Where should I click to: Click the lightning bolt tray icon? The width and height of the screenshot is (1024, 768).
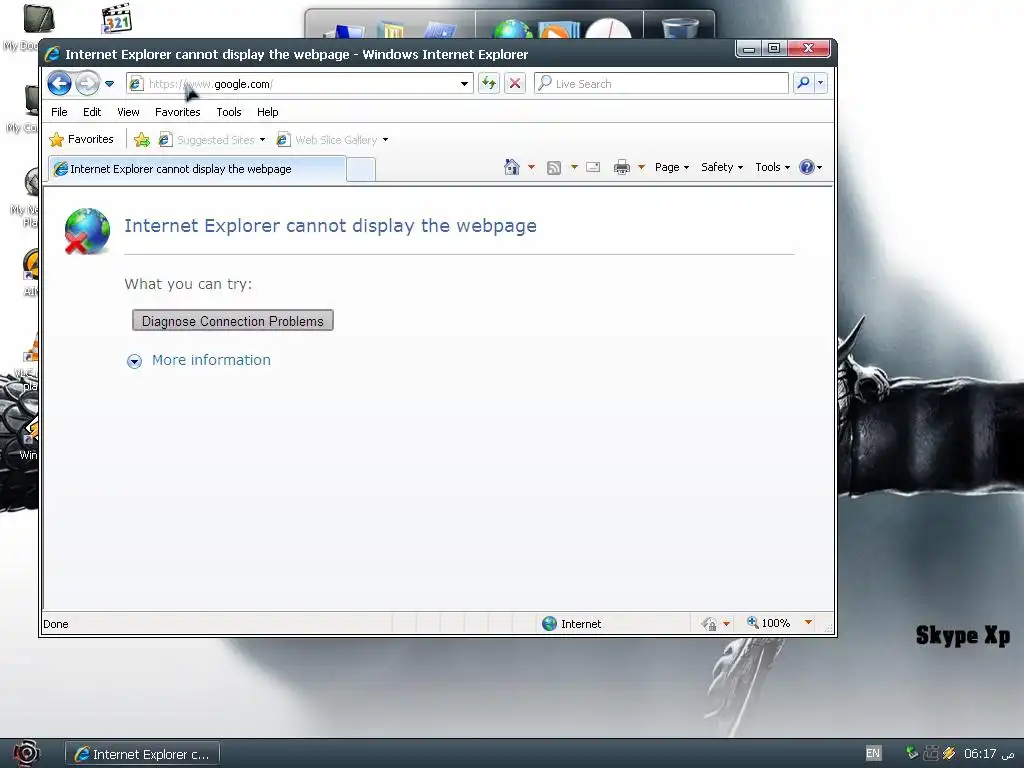point(949,753)
